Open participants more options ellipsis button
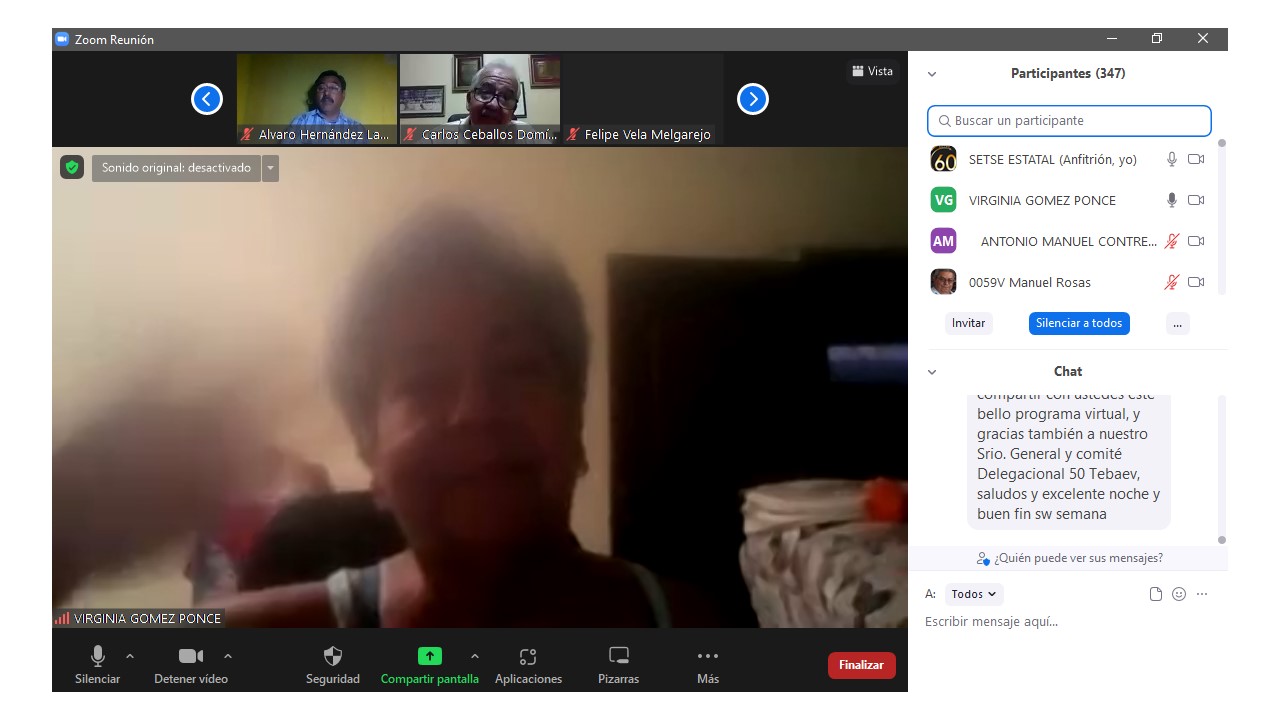The width and height of the screenshot is (1280, 720). [1178, 323]
